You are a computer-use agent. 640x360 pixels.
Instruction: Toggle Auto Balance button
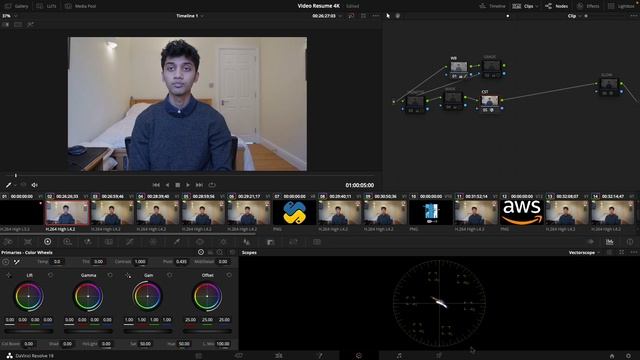point(6,262)
